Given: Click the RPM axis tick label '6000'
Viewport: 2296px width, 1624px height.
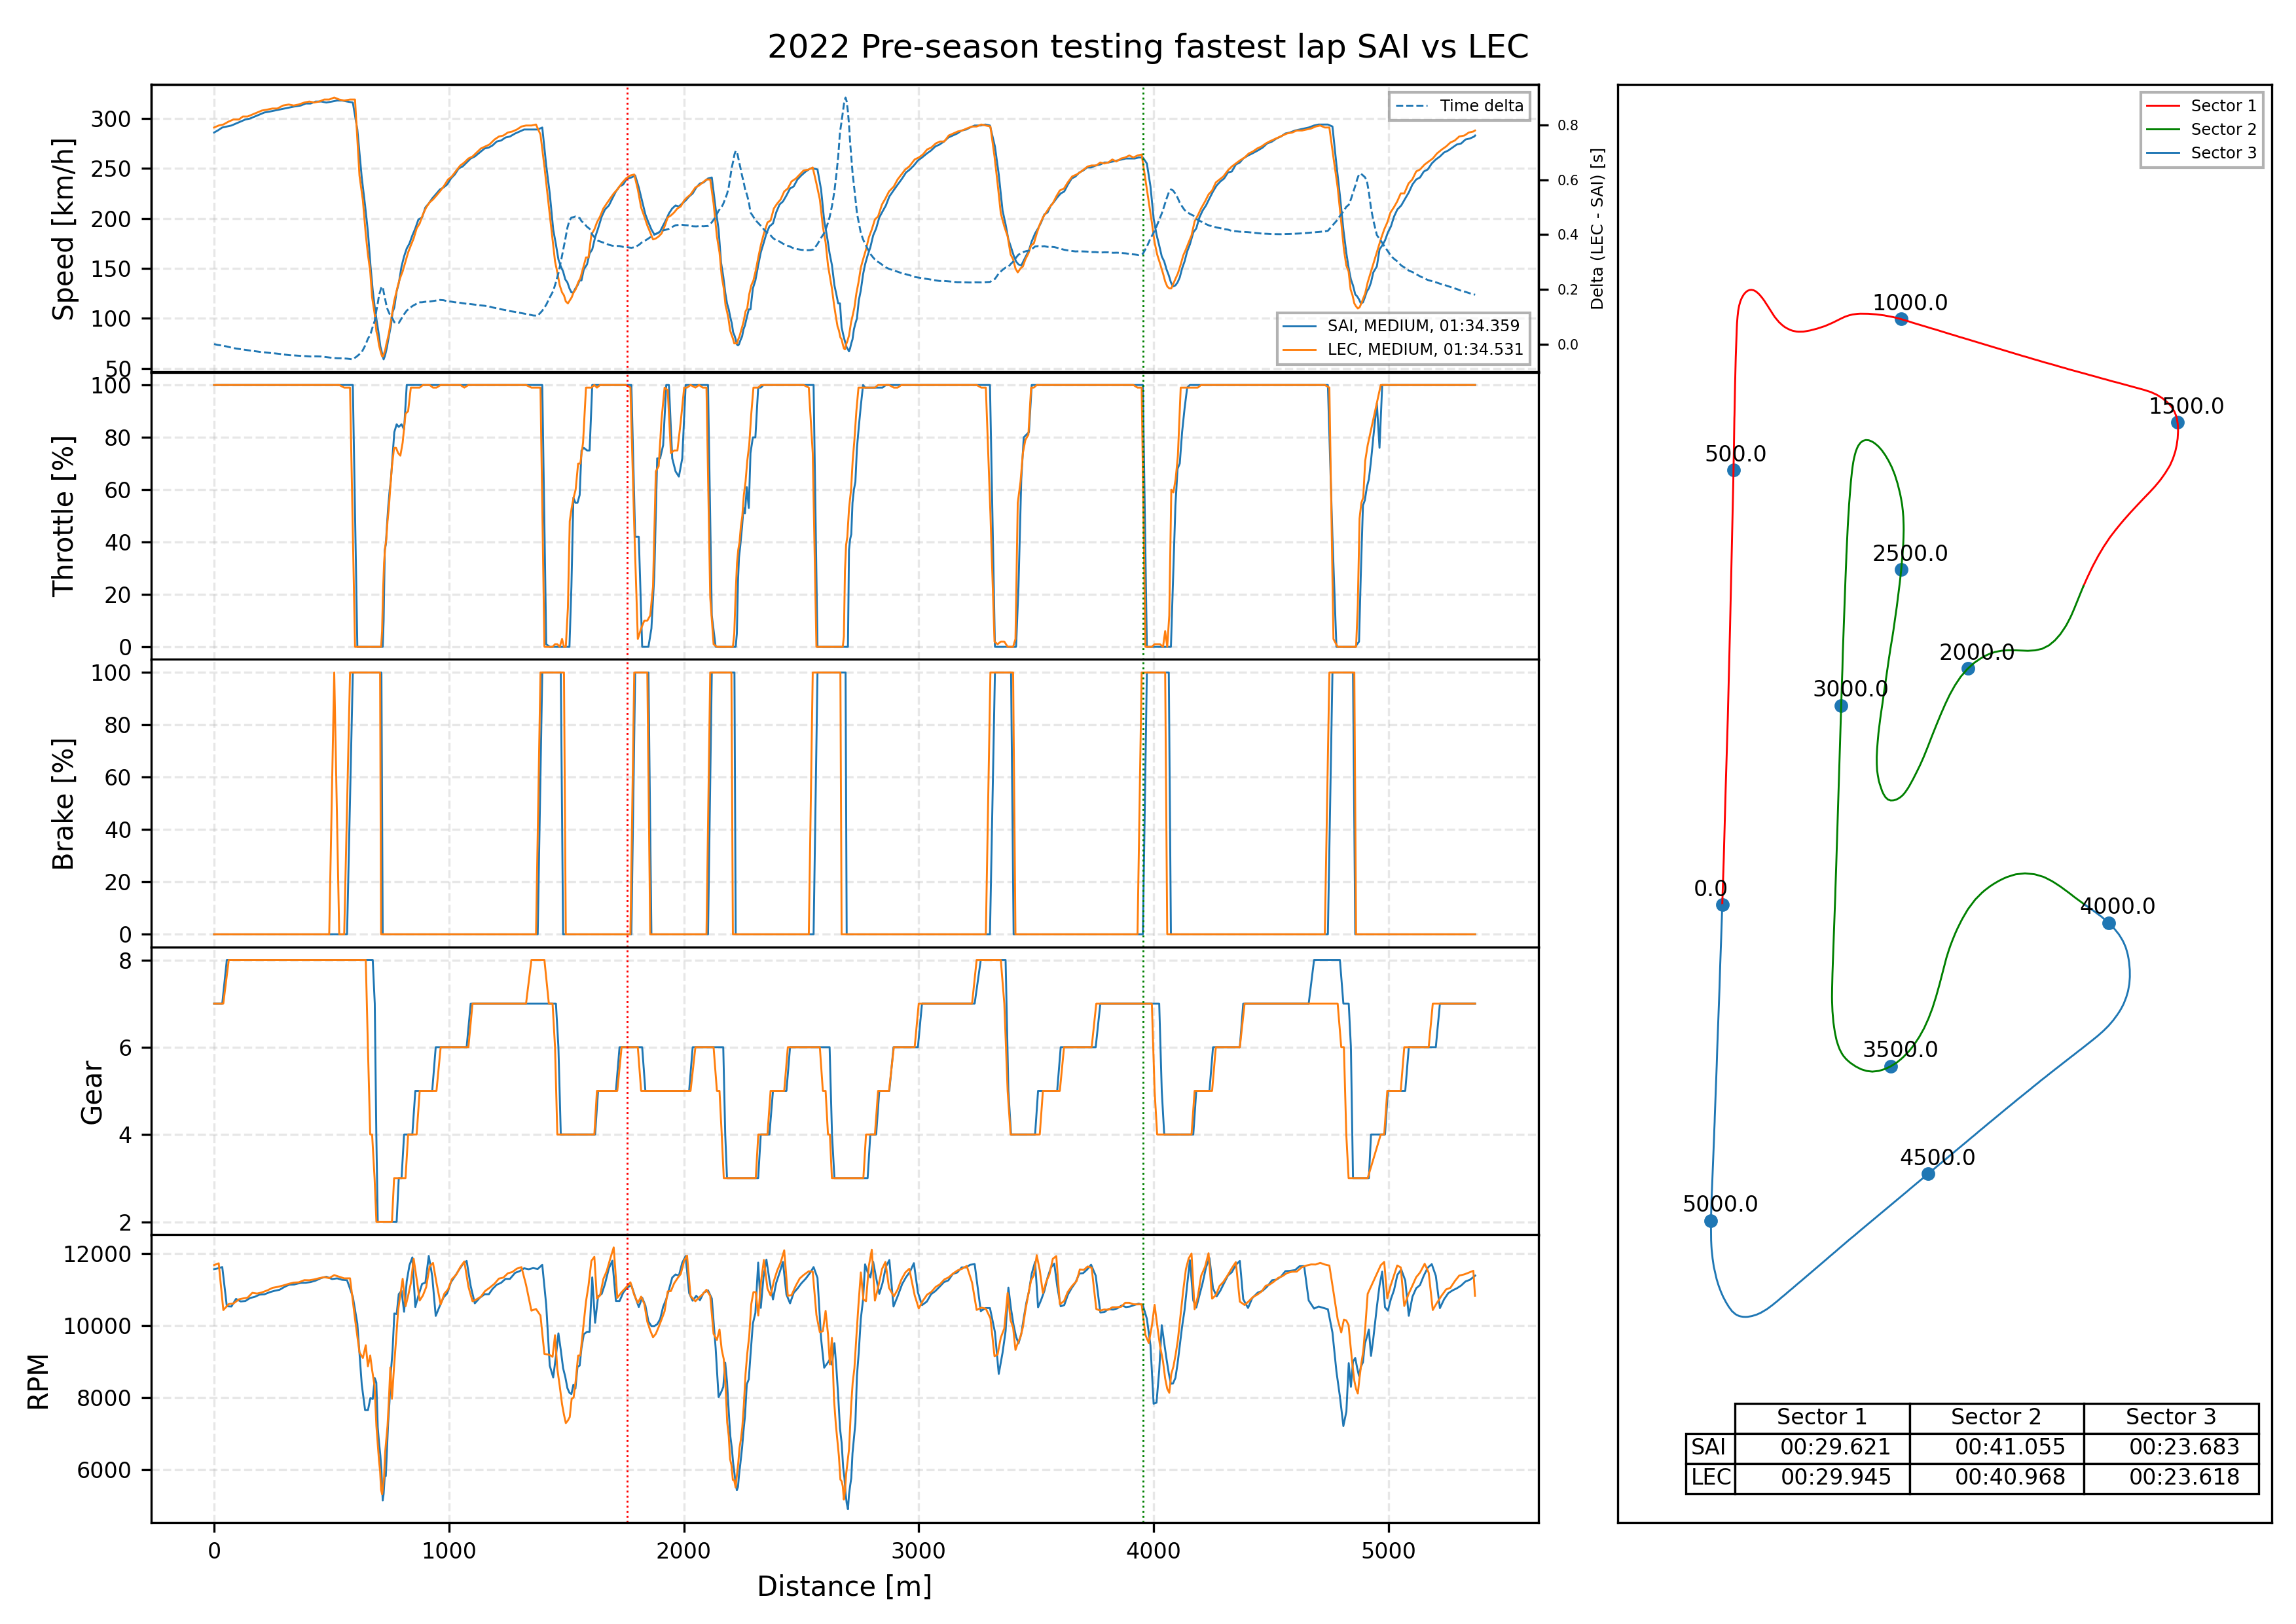Looking at the screenshot, I should 104,1470.
